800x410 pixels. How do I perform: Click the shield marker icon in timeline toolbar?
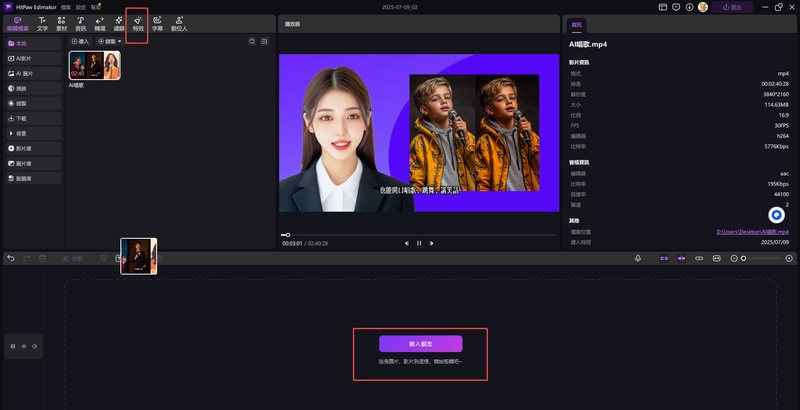click(103, 259)
